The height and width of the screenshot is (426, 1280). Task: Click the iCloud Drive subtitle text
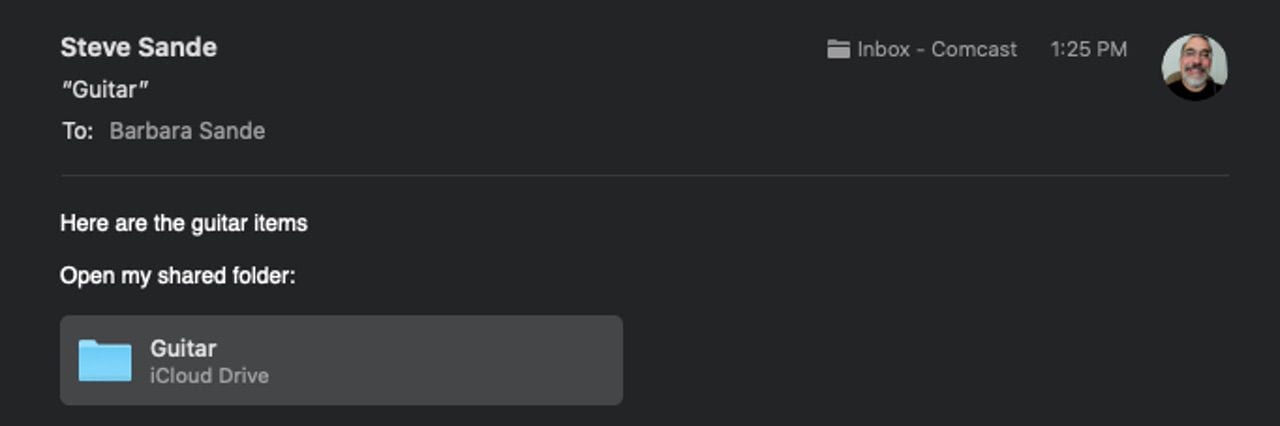pos(209,376)
